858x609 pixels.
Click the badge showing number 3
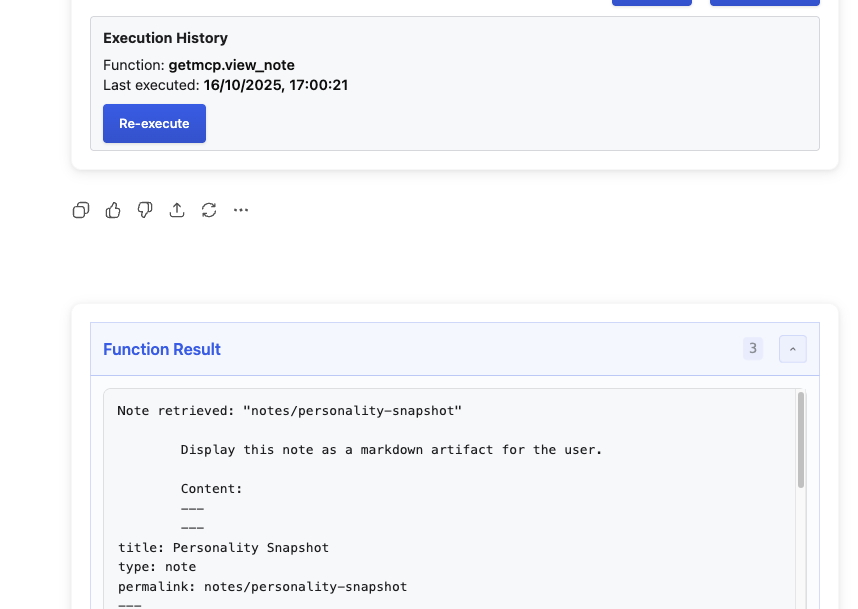coord(752,349)
